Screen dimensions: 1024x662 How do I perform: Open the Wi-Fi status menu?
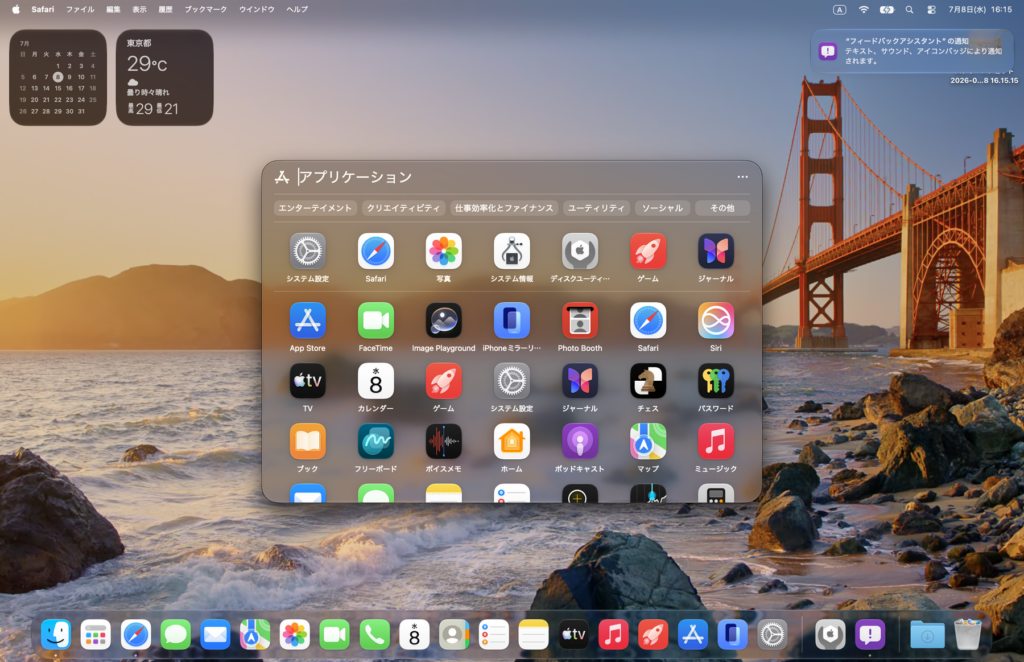pyautogui.click(x=863, y=9)
